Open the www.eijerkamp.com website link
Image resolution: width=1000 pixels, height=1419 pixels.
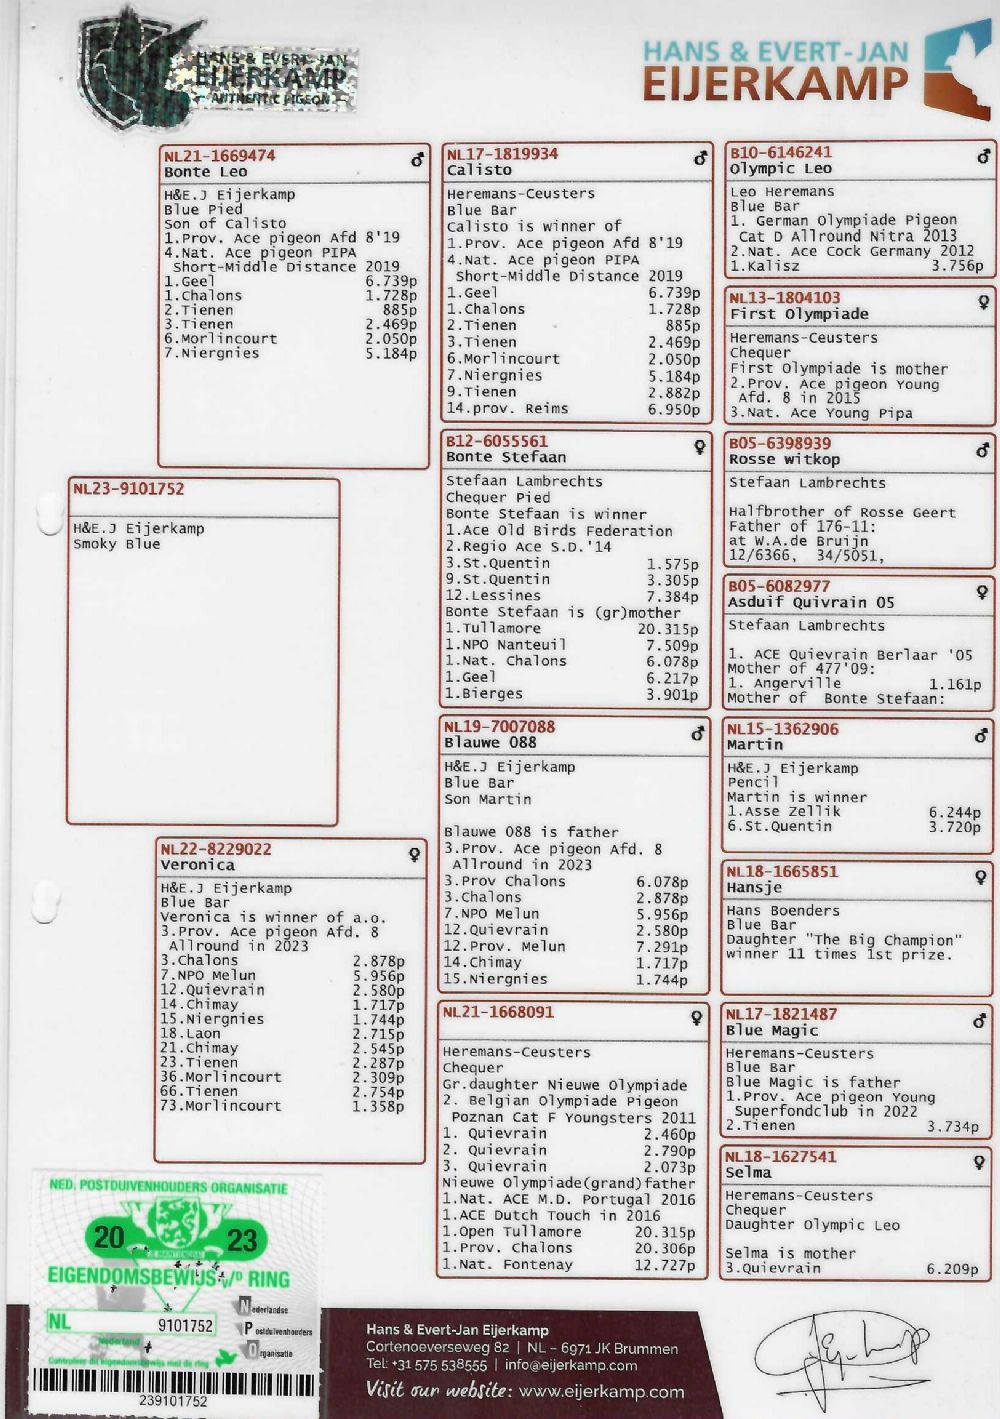click(x=601, y=1391)
